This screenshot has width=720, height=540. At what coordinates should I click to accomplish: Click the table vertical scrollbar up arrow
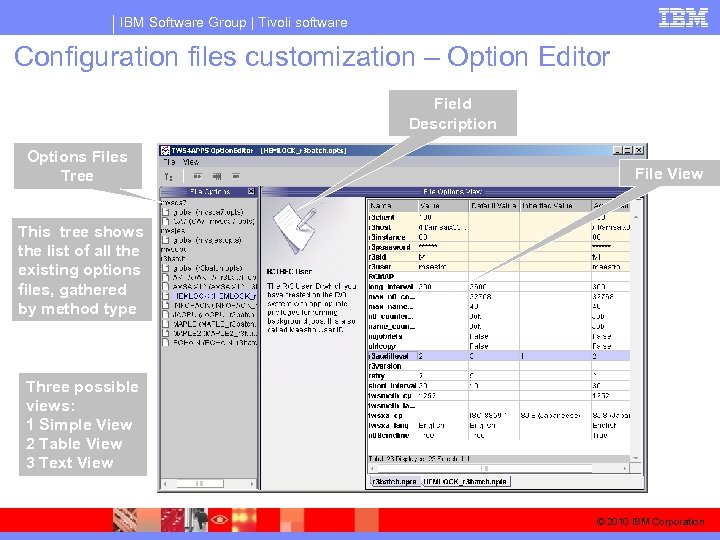[636, 217]
